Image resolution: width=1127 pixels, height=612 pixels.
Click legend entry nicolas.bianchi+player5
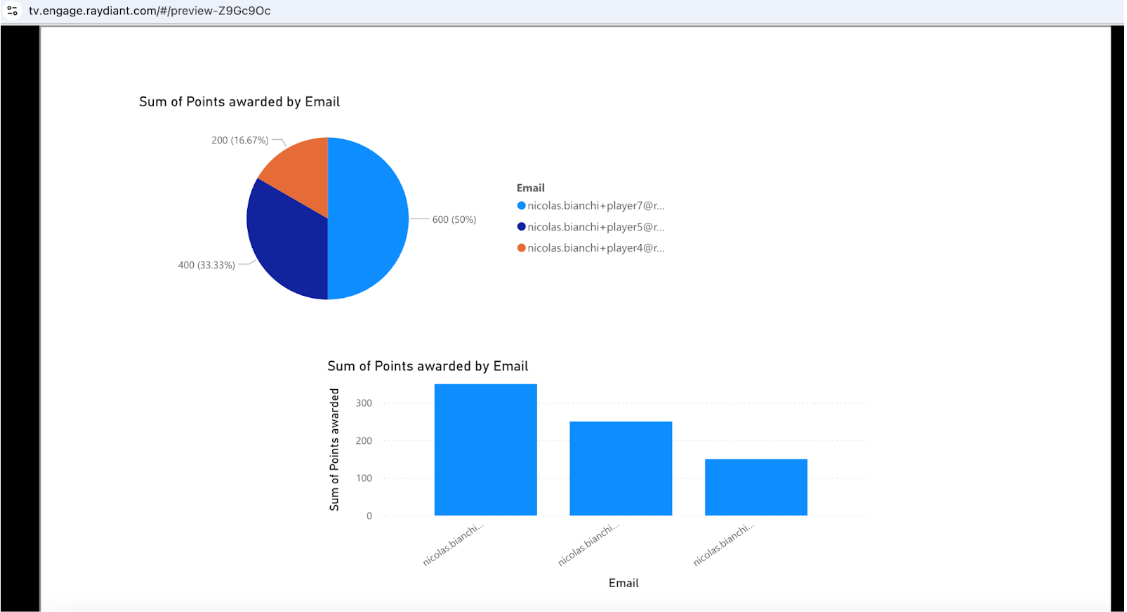(x=591, y=227)
